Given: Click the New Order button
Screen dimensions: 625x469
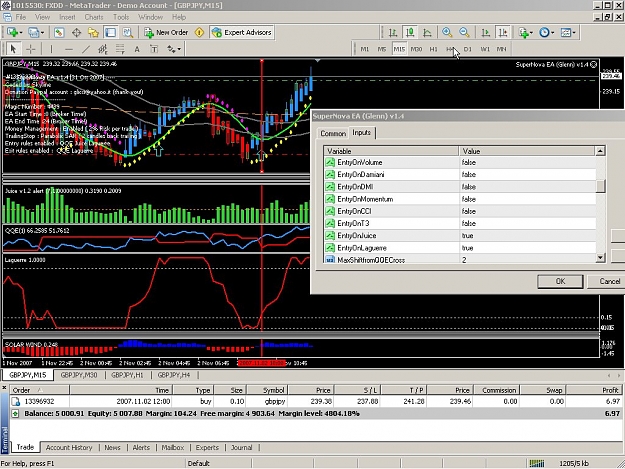Looking at the screenshot, I should (x=166, y=33).
